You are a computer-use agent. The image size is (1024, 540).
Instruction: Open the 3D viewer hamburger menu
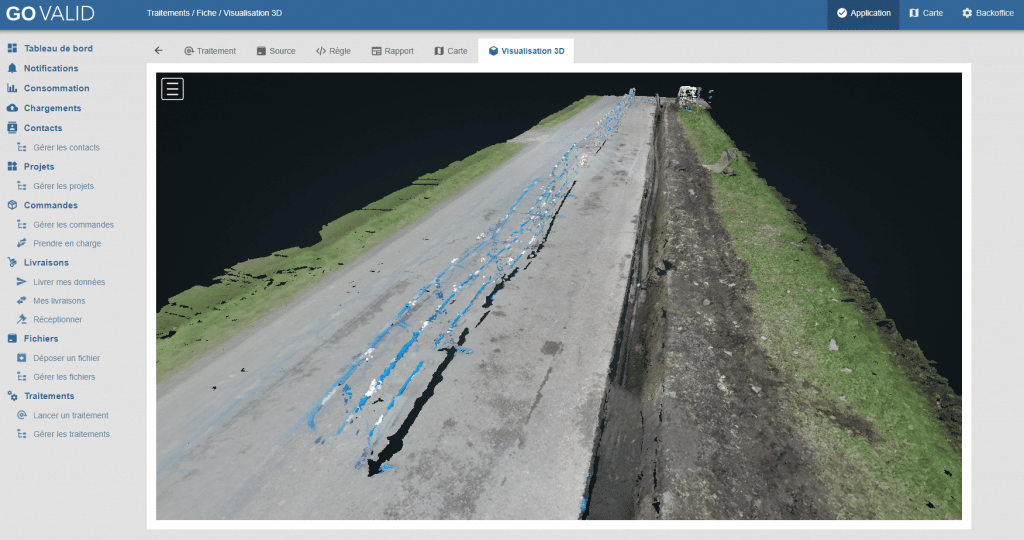click(172, 89)
